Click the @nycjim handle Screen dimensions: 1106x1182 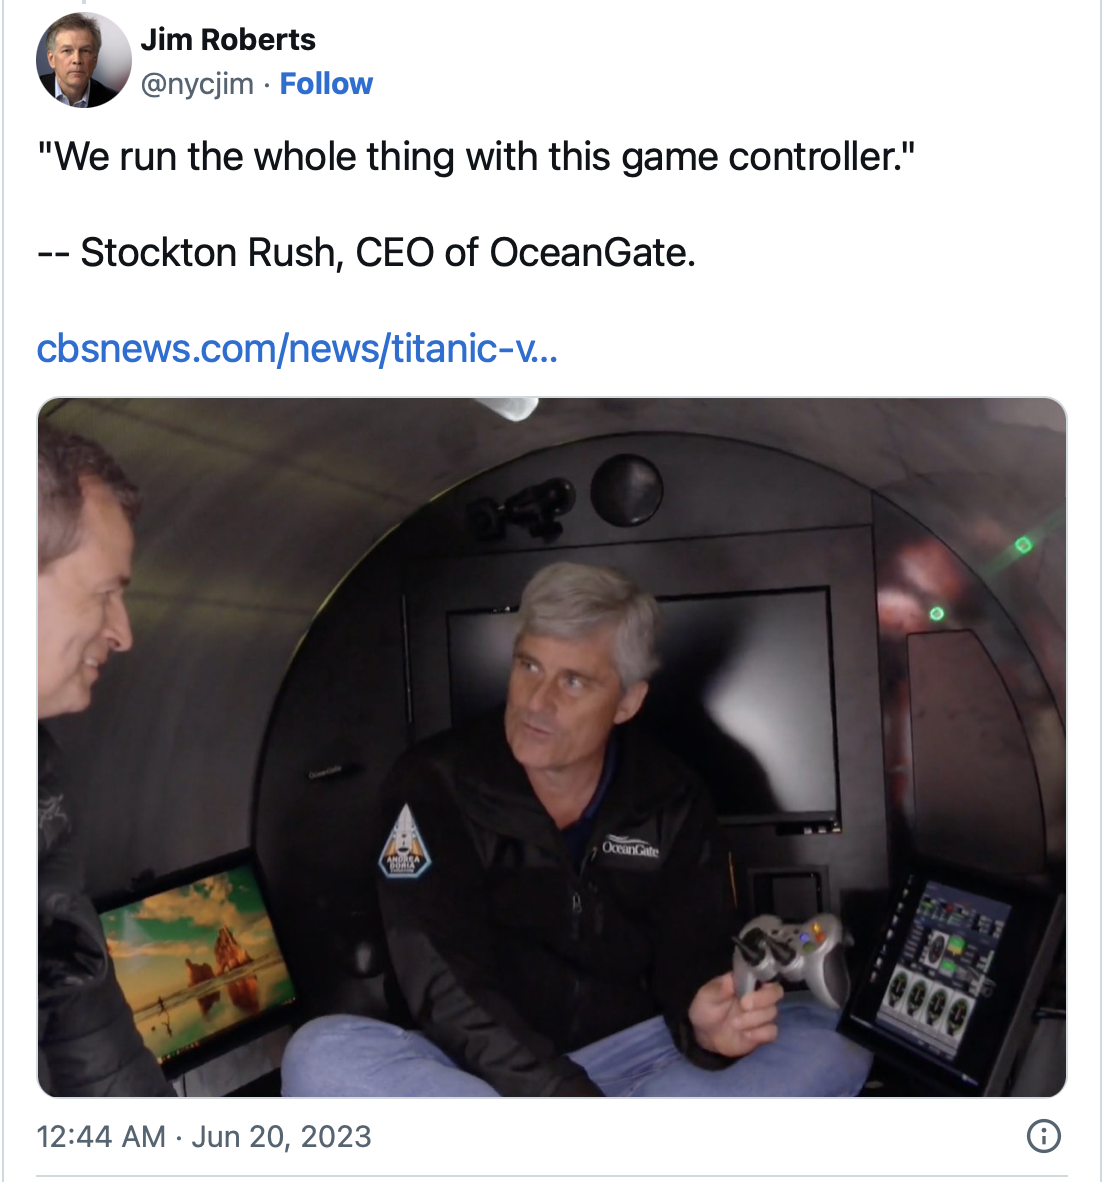pyautogui.click(x=197, y=84)
